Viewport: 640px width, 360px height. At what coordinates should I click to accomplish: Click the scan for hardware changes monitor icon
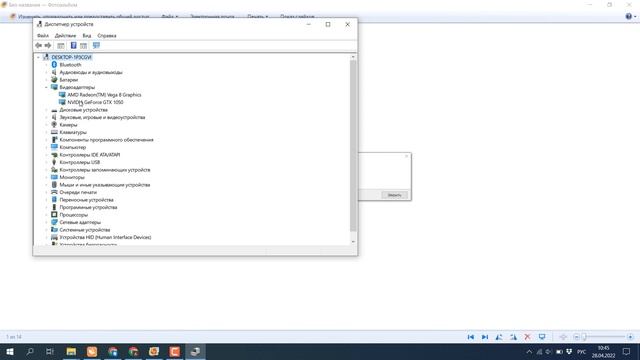[x=96, y=45]
